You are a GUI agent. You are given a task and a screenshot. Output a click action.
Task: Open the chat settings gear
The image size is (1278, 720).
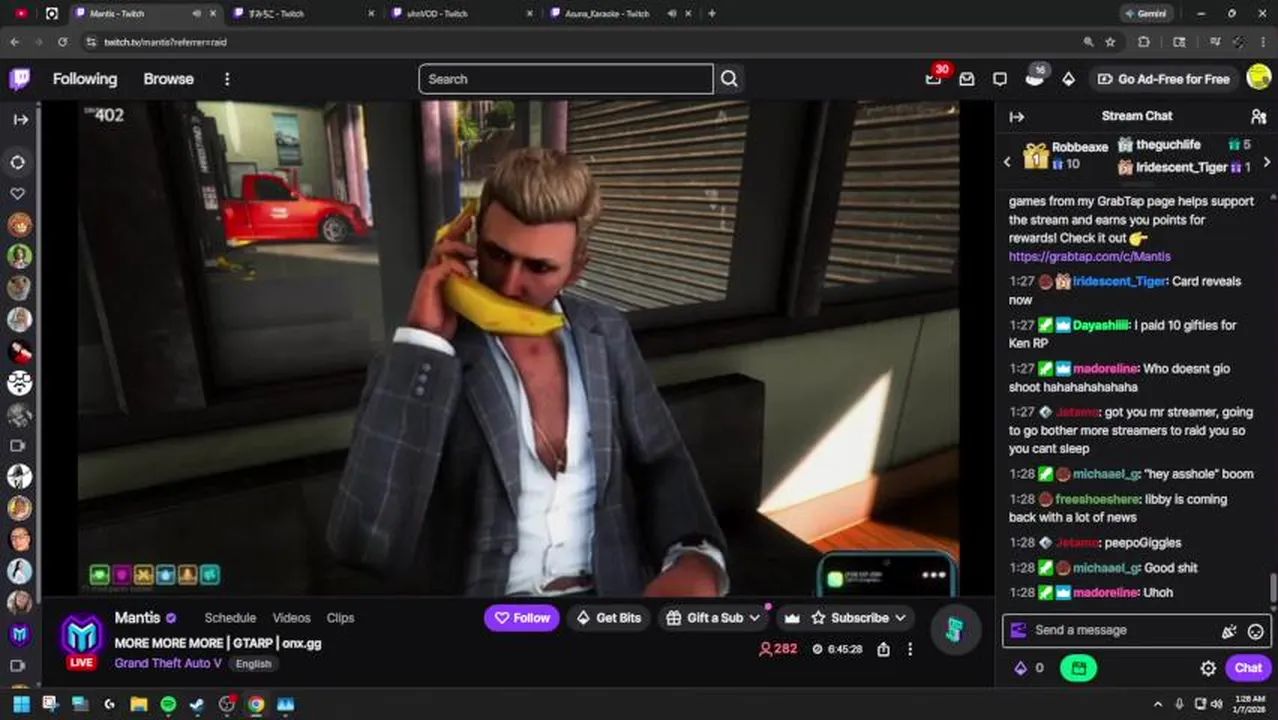1208,668
